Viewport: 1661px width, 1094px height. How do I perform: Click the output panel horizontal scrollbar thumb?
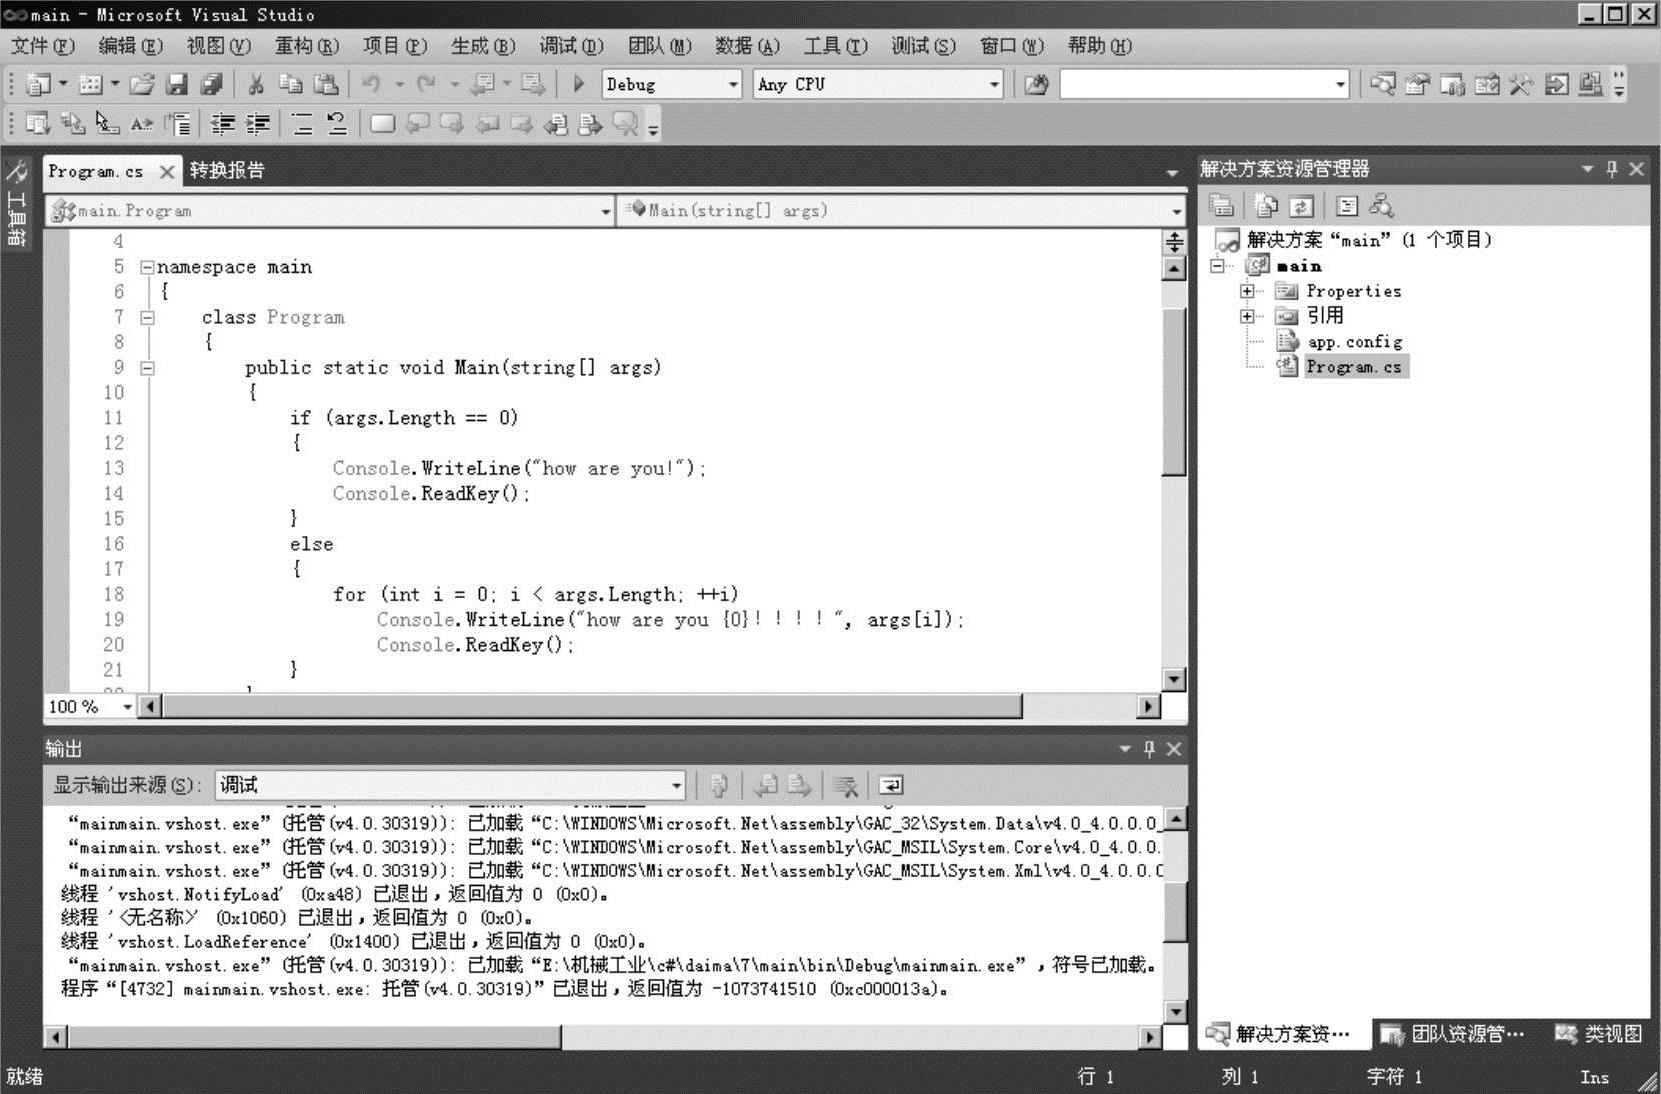point(314,1037)
